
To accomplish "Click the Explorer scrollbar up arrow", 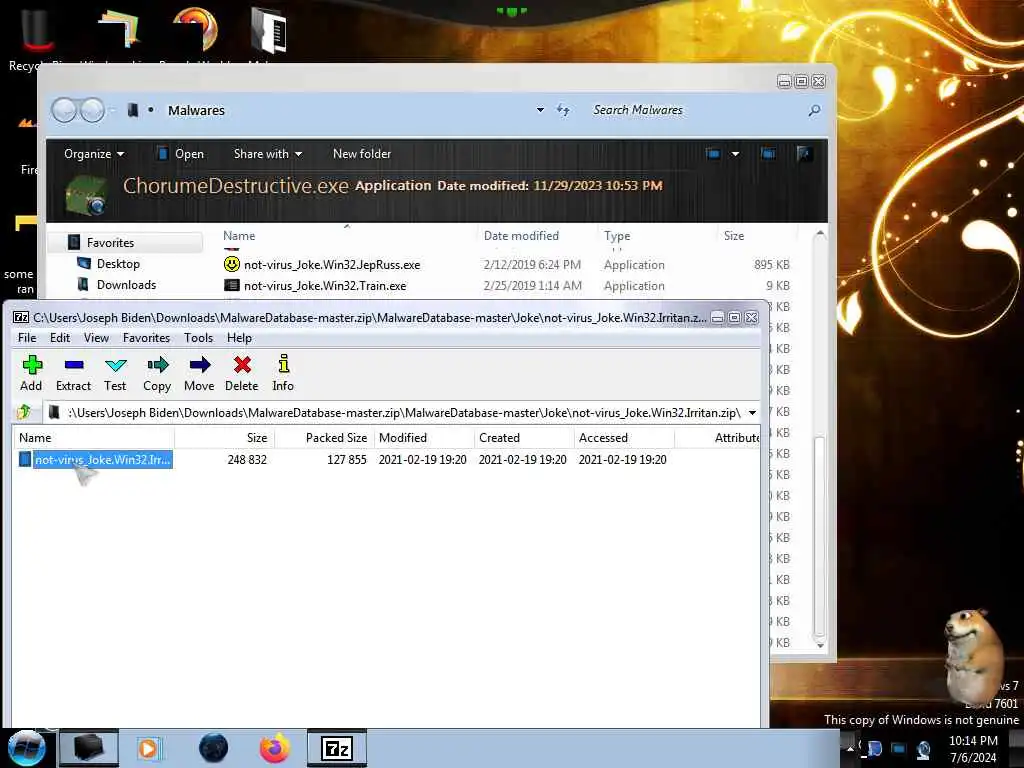I will point(820,233).
